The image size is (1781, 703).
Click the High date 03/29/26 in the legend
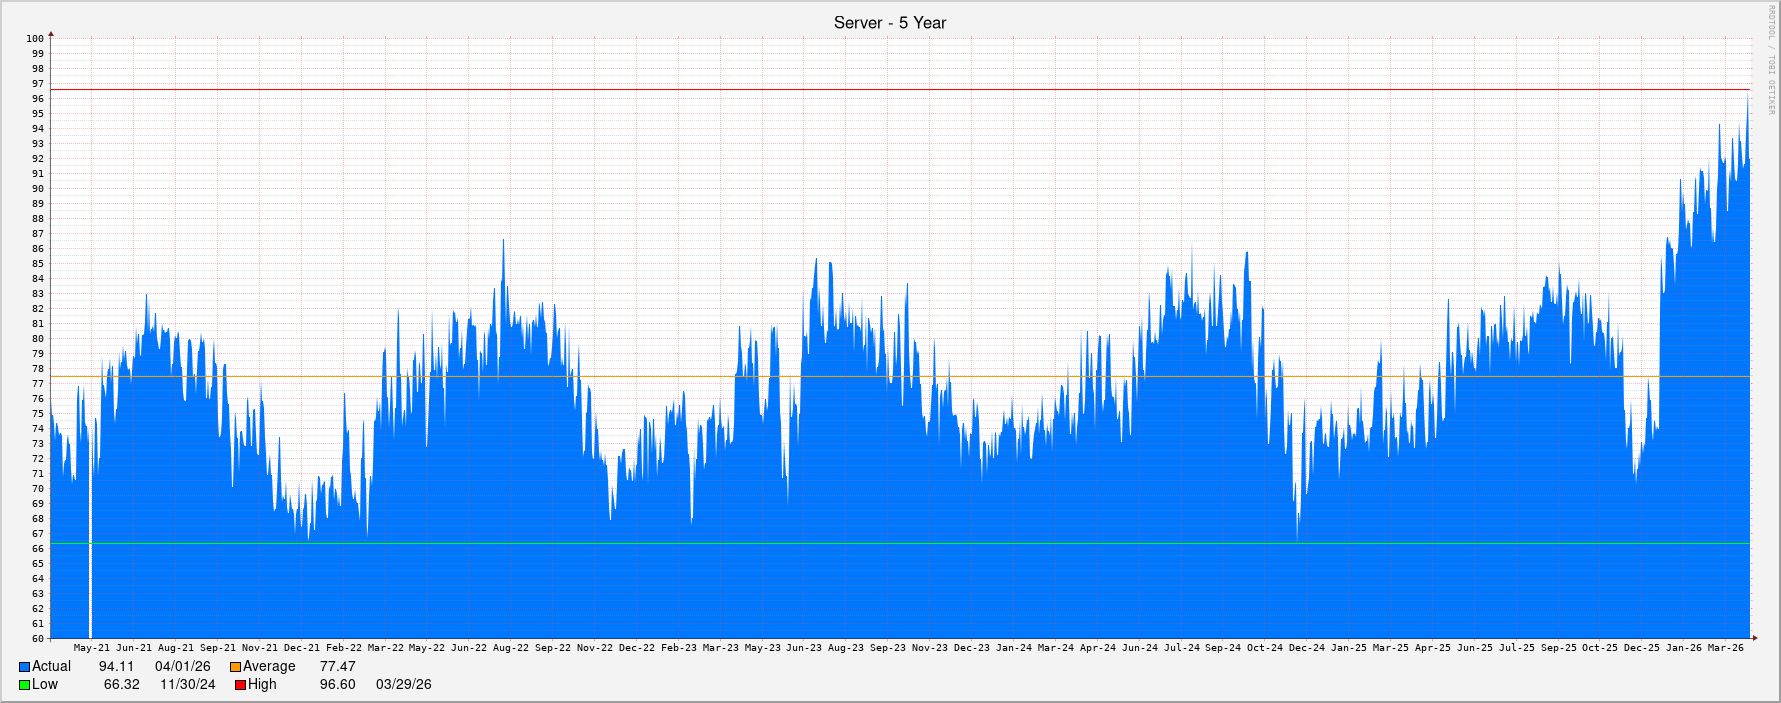[403, 685]
